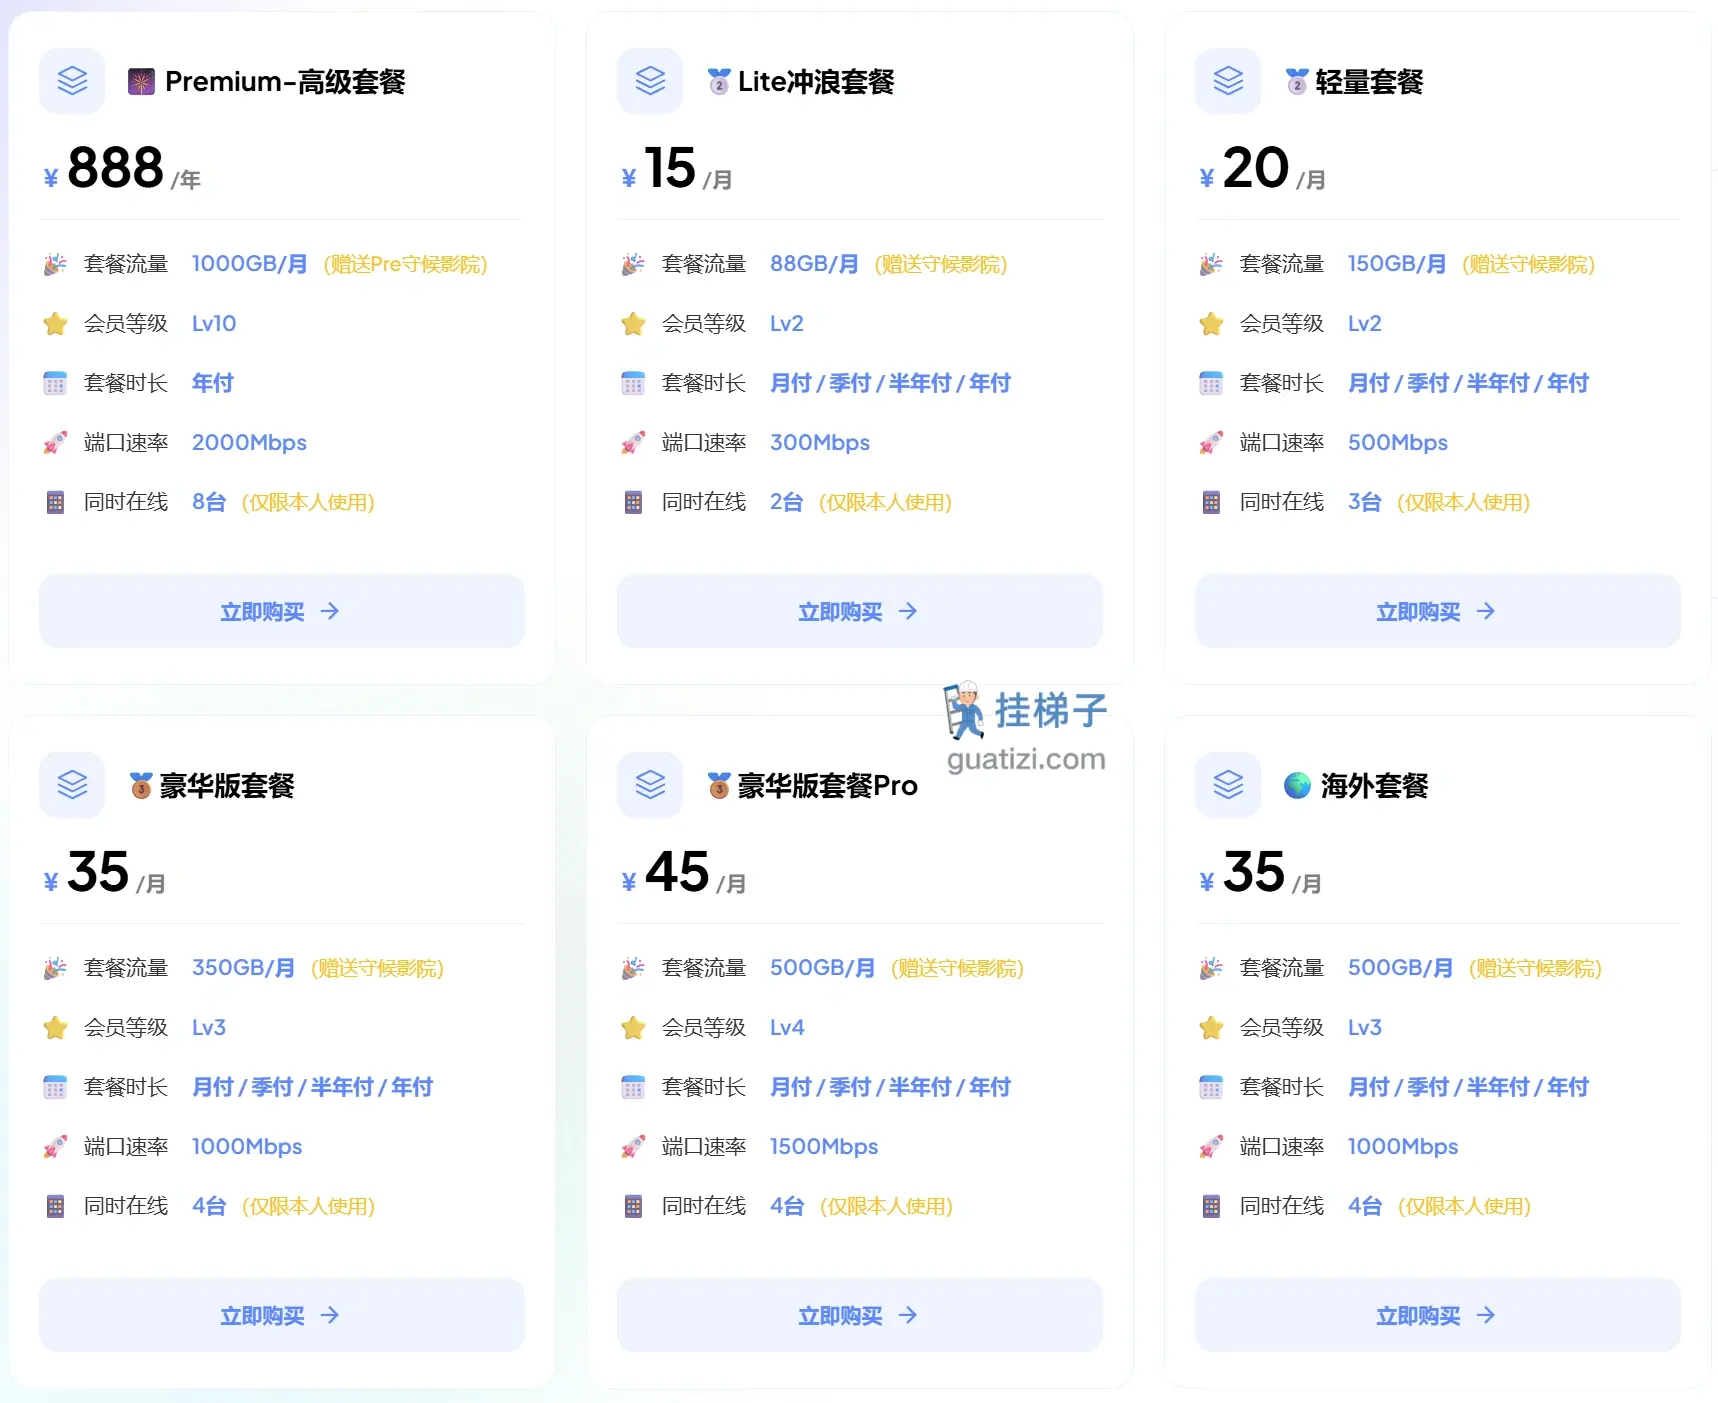This screenshot has width=1718, height=1403.
Task: Click the 挂梯子 worker mascot logo watermark
Action: point(962,710)
